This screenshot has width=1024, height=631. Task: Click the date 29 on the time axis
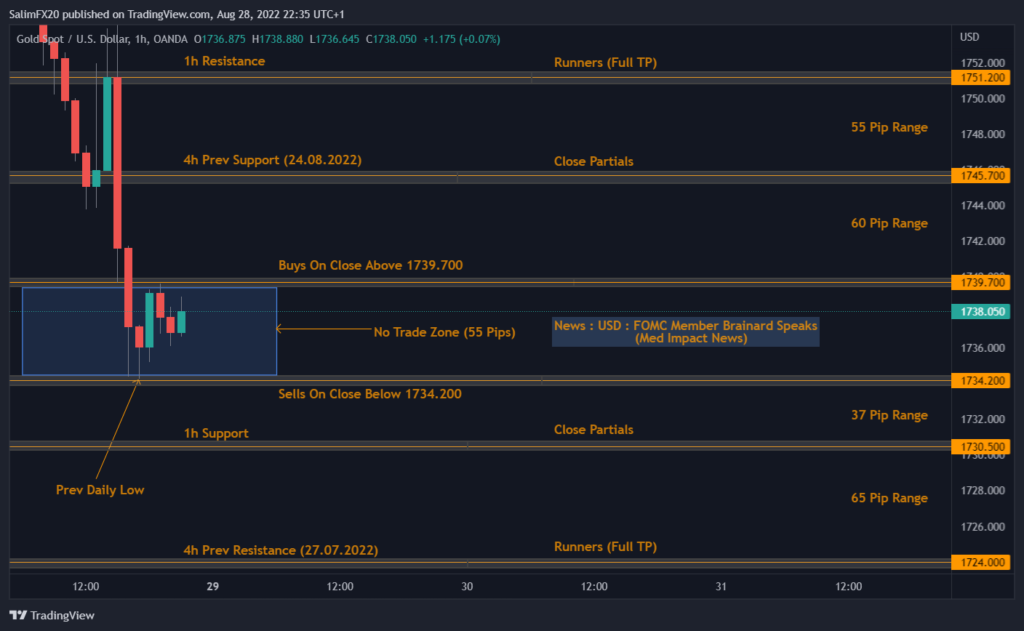click(x=212, y=586)
